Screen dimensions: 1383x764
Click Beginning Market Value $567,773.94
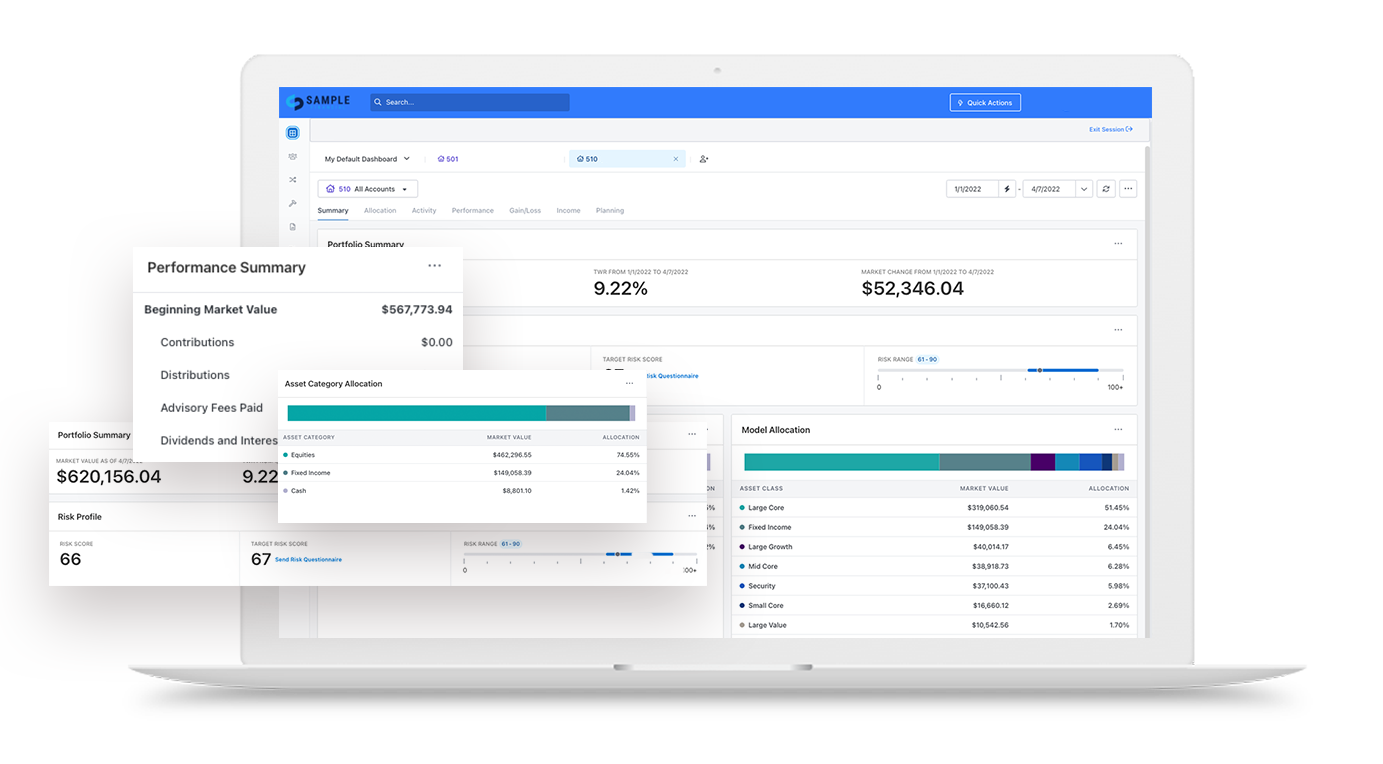tap(298, 310)
